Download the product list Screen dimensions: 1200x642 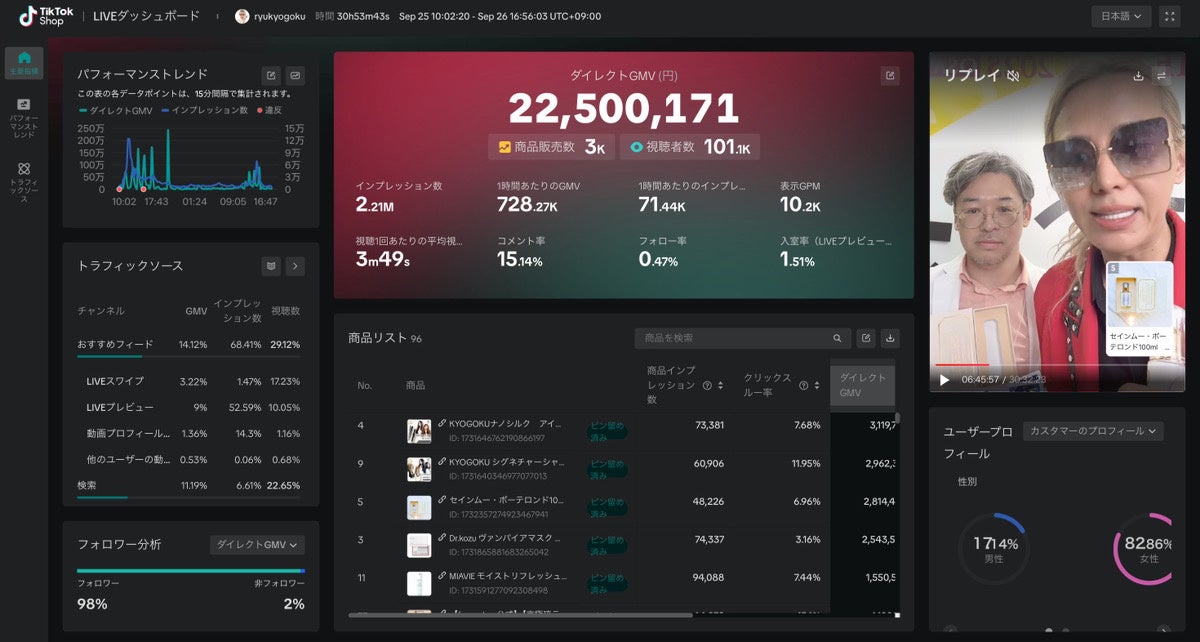click(x=890, y=338)
